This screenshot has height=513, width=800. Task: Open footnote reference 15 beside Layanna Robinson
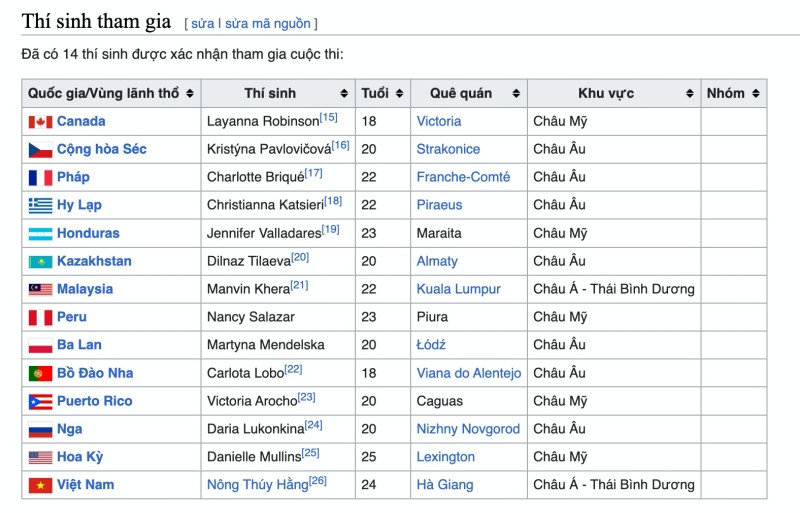[328, 118]
